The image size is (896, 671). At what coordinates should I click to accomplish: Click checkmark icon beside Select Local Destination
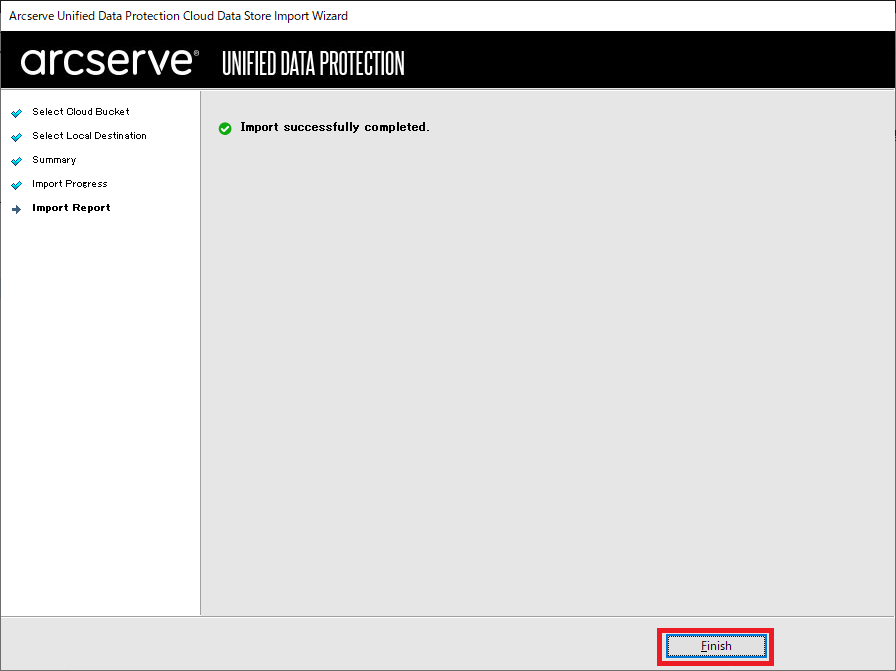(17, 137)
